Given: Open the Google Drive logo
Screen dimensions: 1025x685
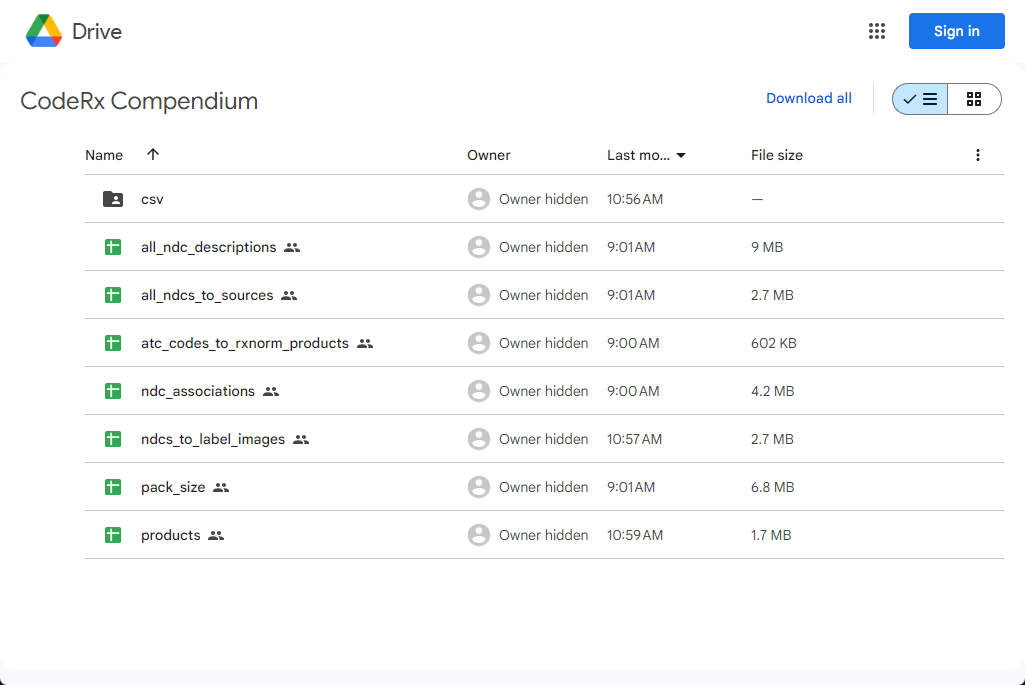Looking at the screenshot, I should click(x=44, y=30).
